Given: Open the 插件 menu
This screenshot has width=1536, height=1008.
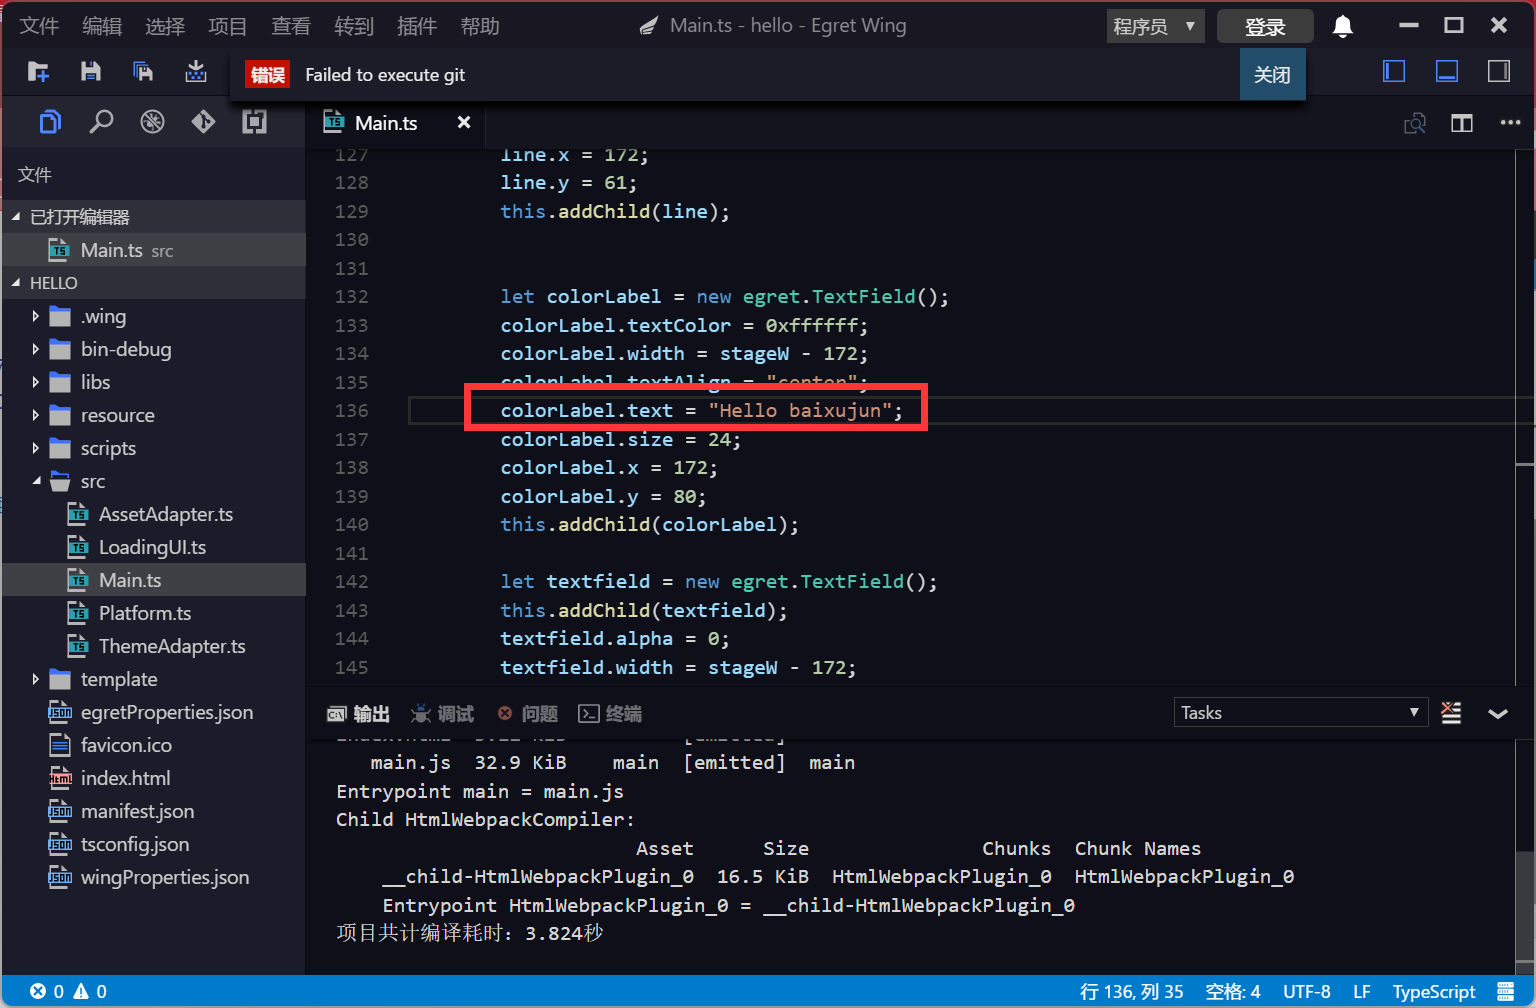Looking at the screenshot, I should 417,26.
